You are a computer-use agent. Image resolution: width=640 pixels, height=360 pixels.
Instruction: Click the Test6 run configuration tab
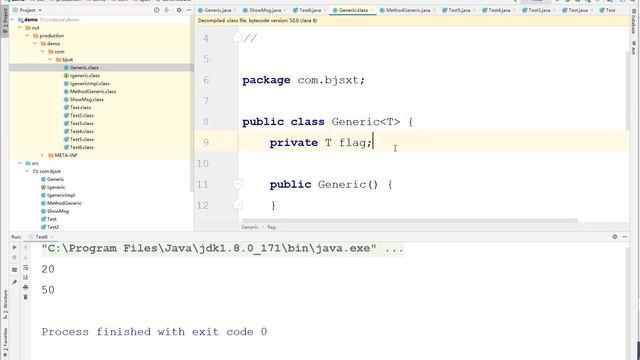(41, 237)
